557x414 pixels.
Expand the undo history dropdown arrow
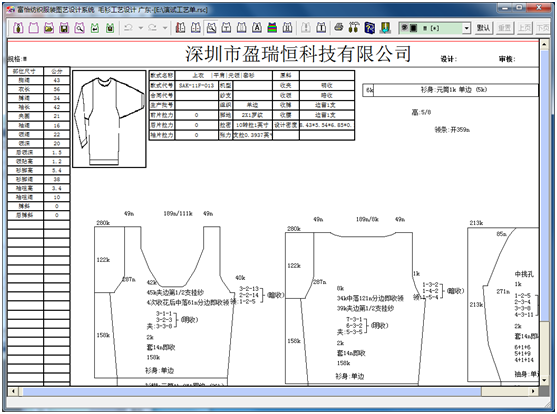tap(141, 27)
